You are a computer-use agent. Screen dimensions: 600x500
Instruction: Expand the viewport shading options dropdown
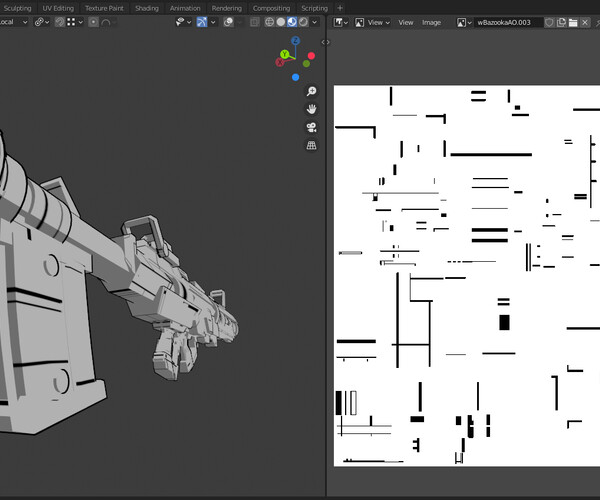(314, 22)
